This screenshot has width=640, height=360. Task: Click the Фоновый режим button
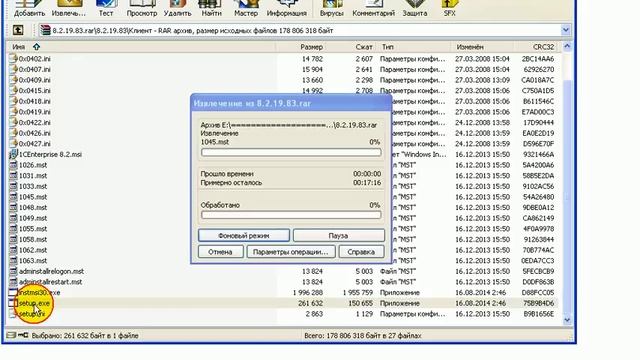[x=244, y=236]
